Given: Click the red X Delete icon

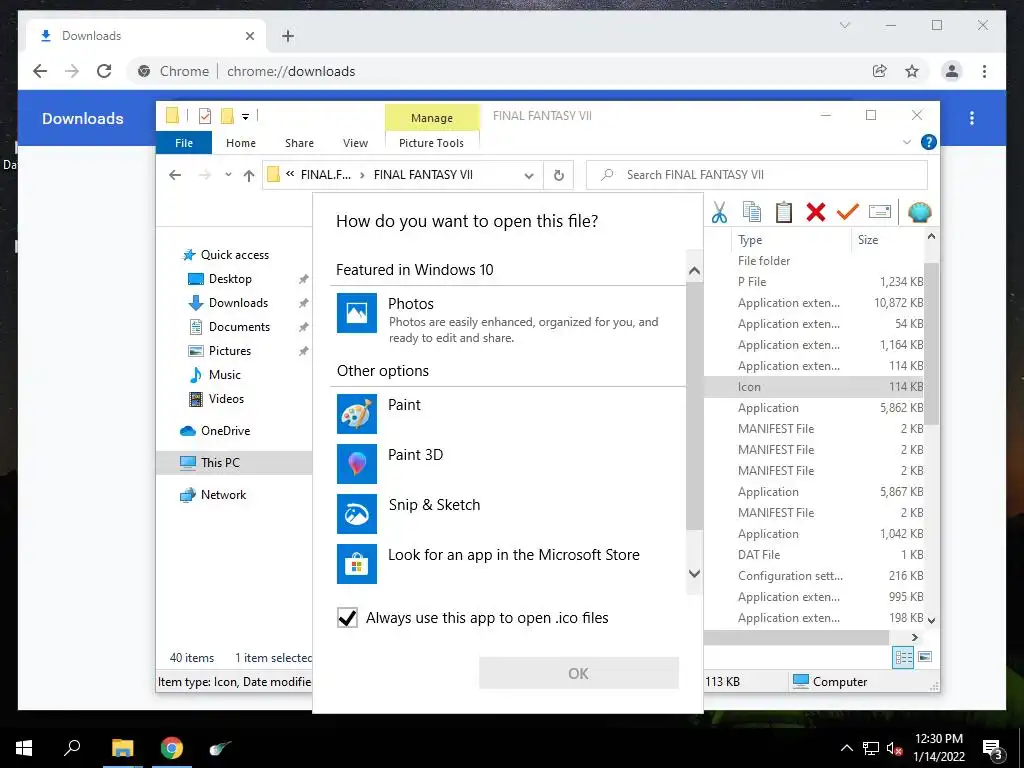Looking at the screenshot, I should click(816, 212).
